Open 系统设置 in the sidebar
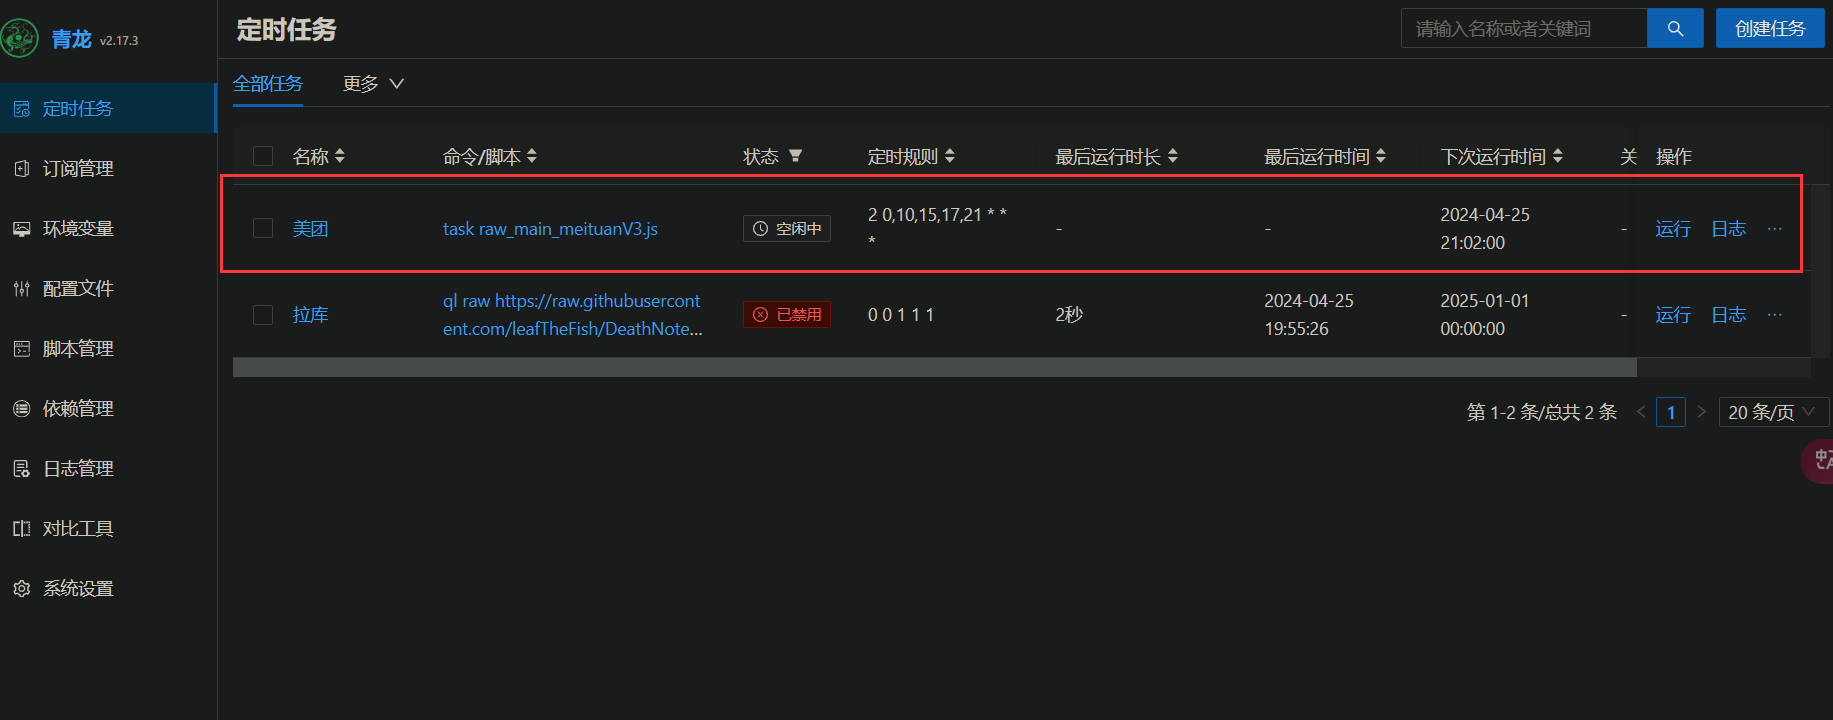The image size is (1833, 720). coord(108,588)
